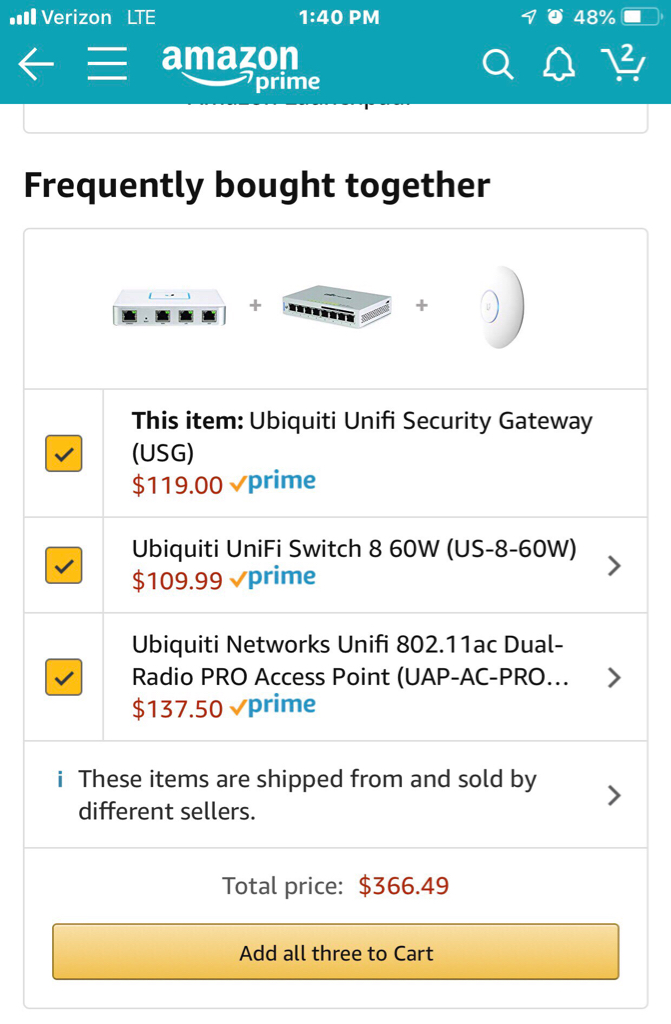Open the hamburger menu
This screenshot has height=1024, width=671.
pos(106,66)
